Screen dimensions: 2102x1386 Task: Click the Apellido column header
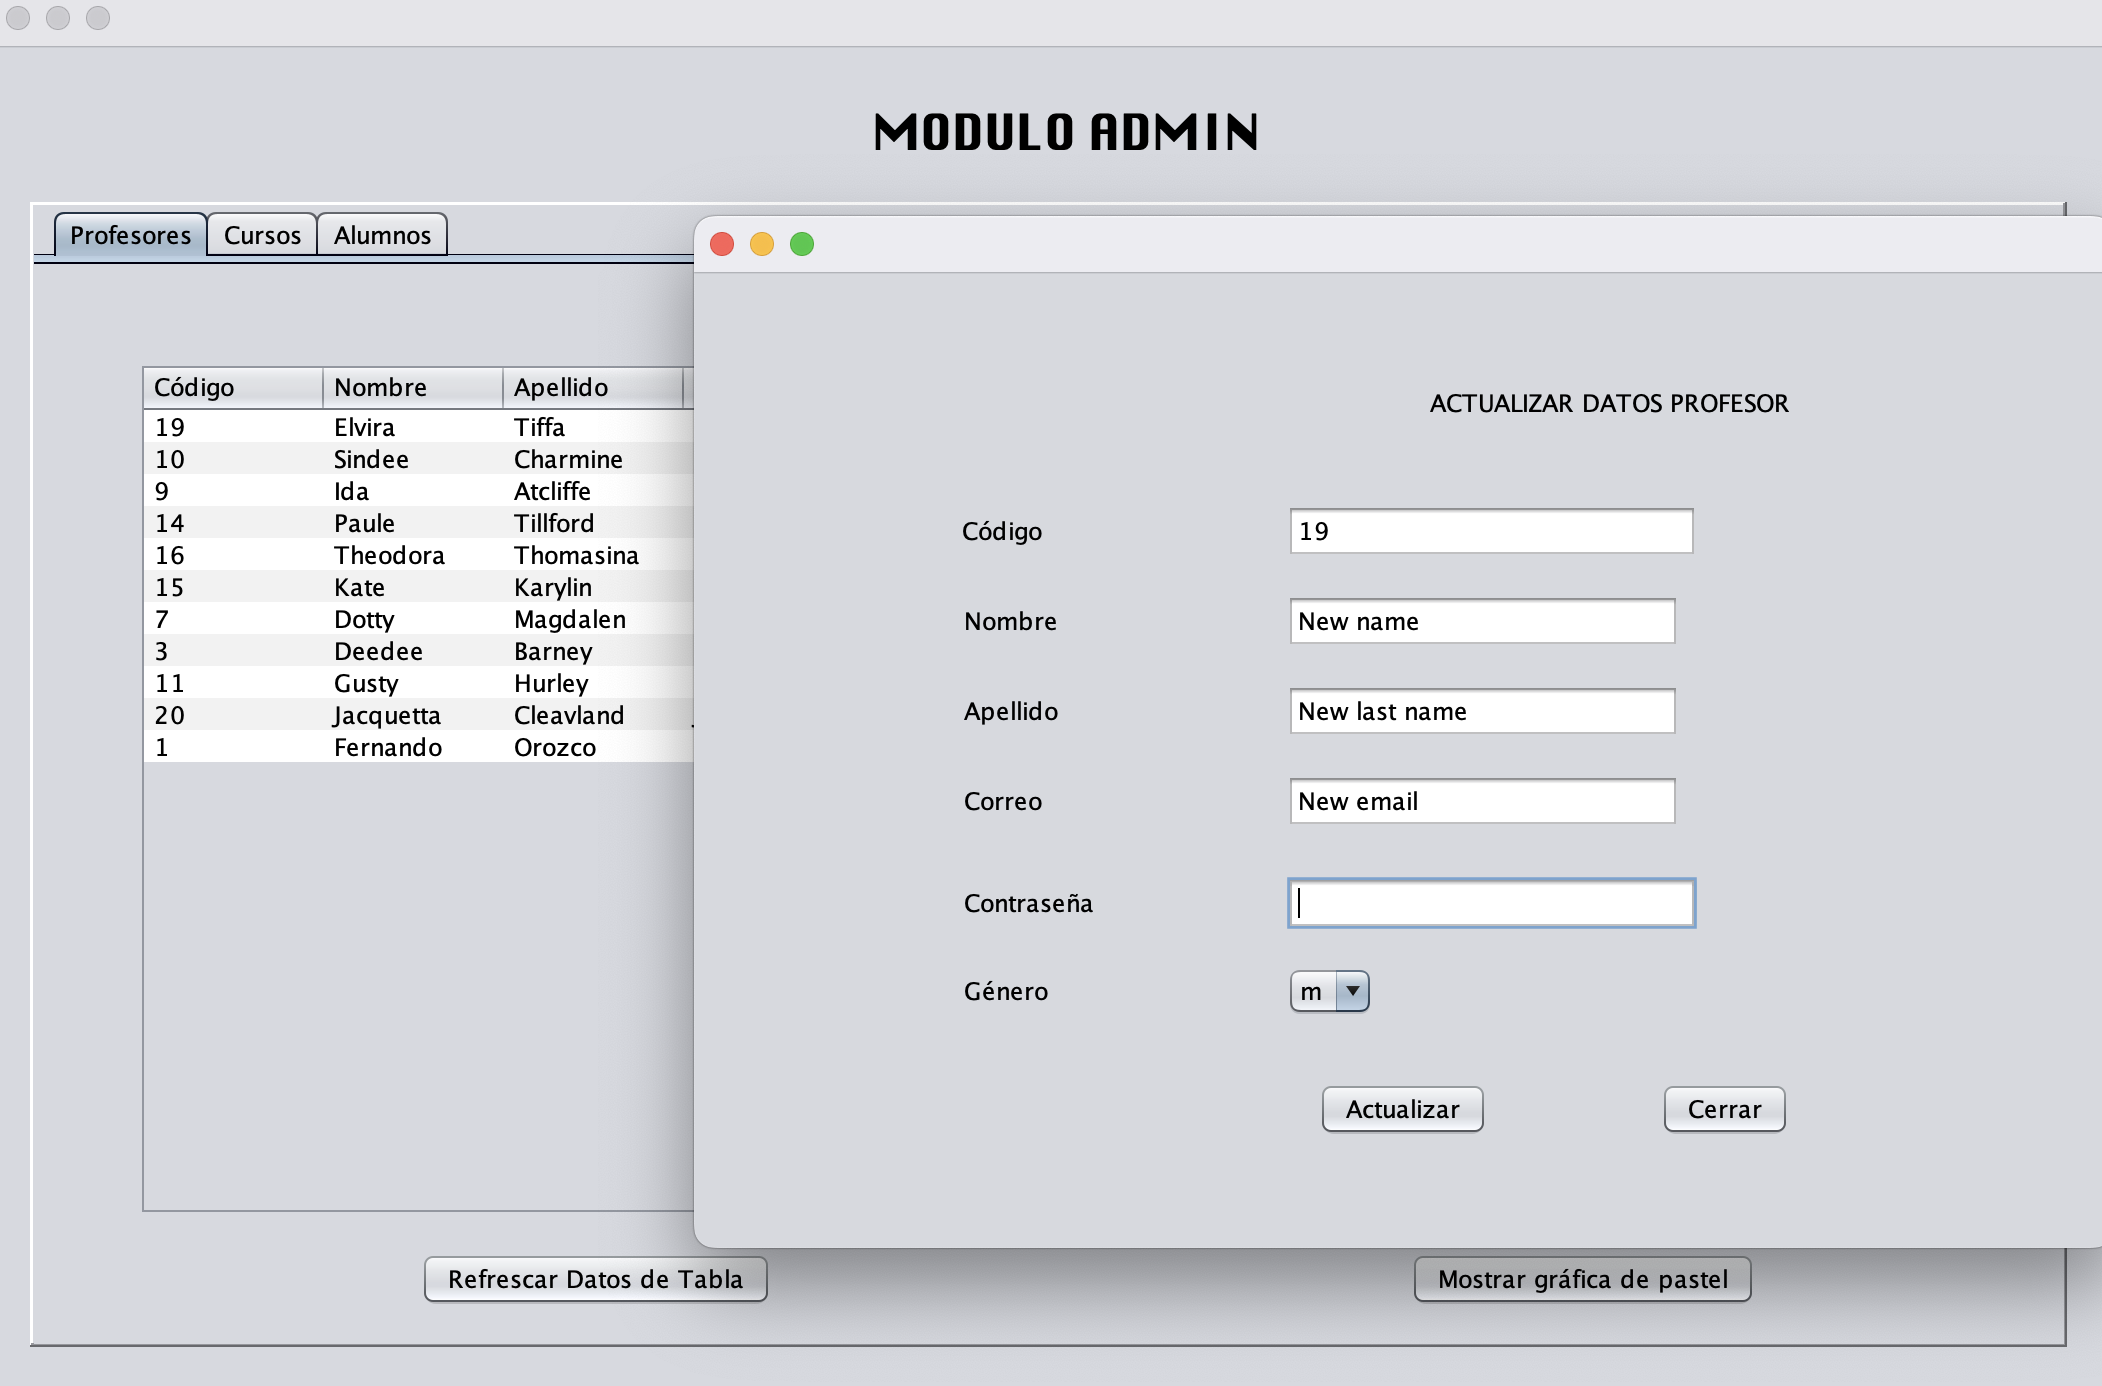592,387
